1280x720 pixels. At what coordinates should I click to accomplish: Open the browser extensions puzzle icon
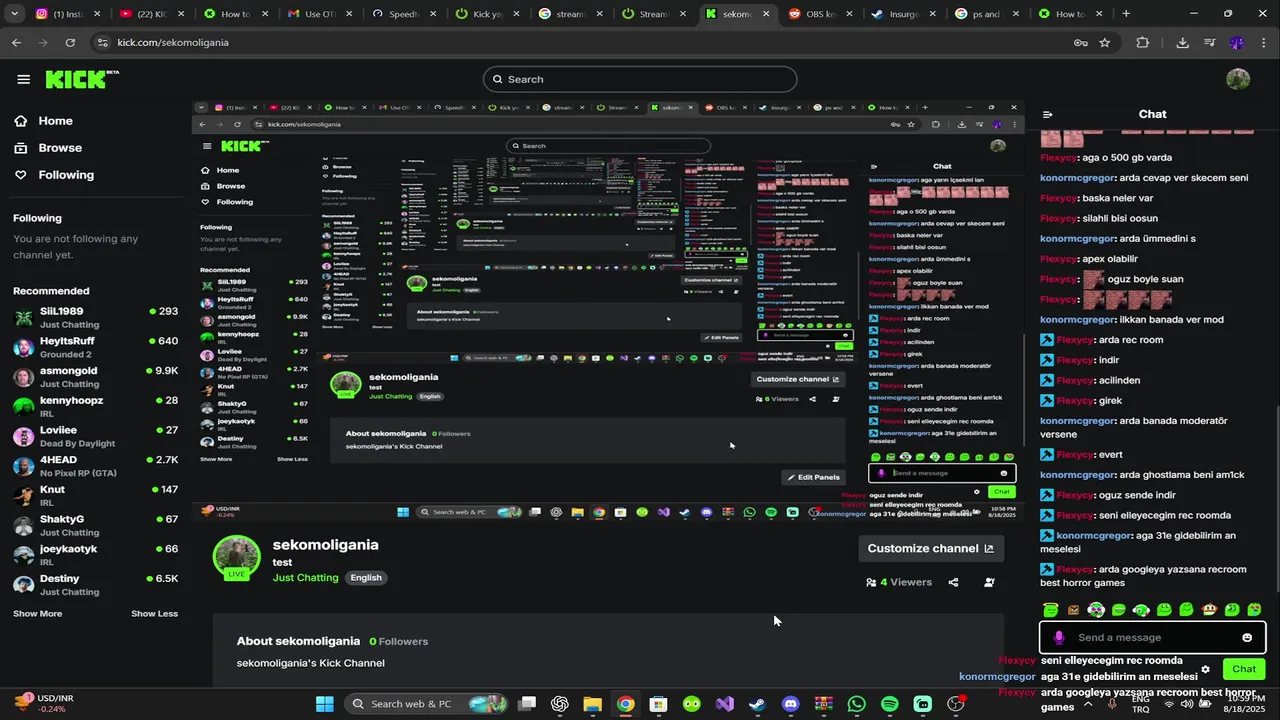tap(1143, 43)
